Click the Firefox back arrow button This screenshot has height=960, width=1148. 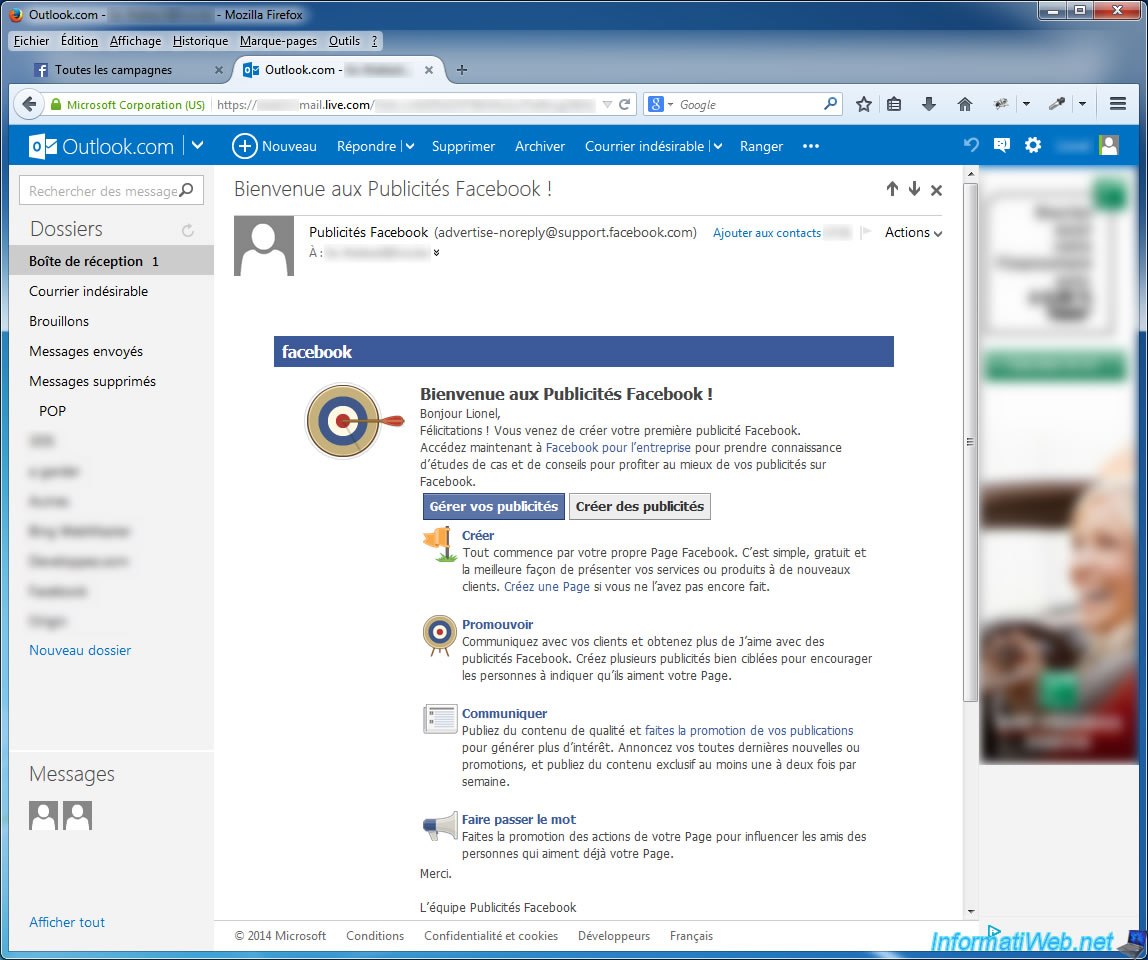point(29,104)
